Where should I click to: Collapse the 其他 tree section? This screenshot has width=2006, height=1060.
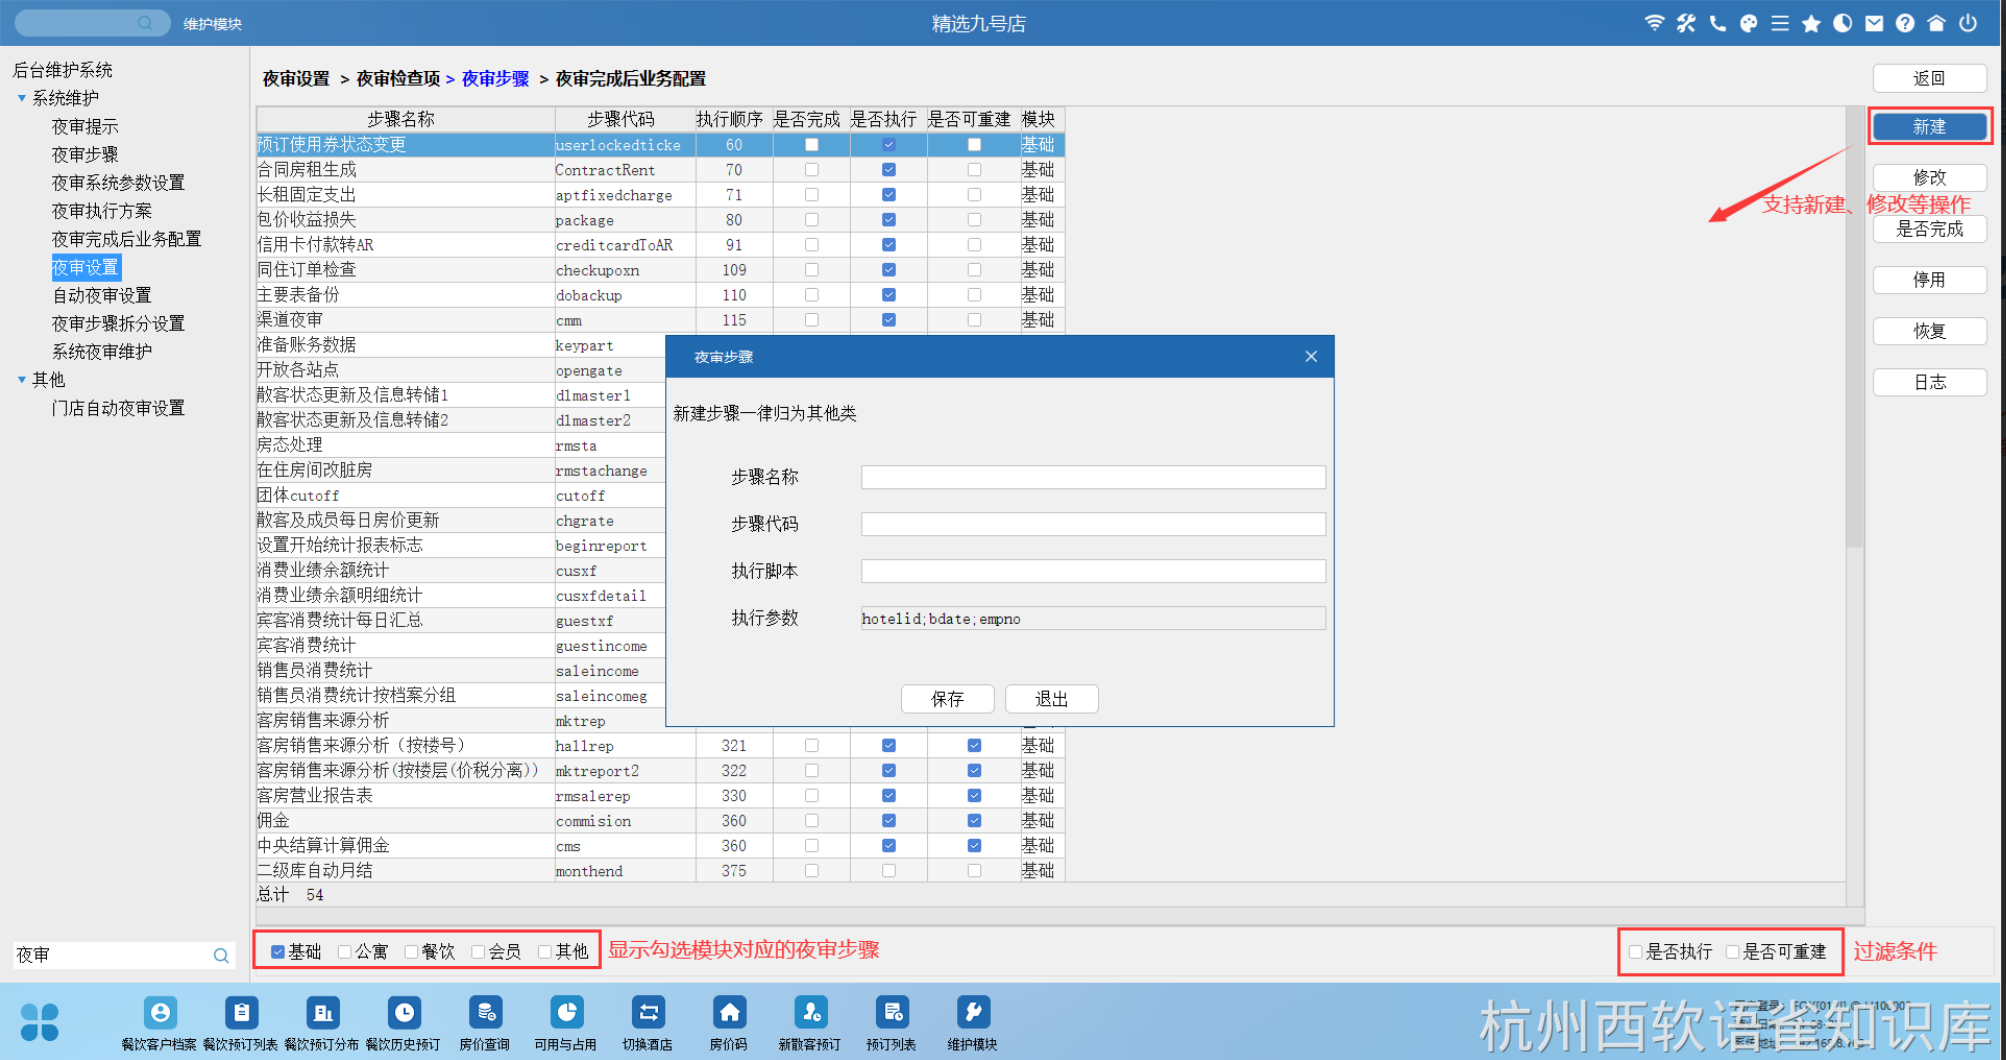click(x=22, y=380)
